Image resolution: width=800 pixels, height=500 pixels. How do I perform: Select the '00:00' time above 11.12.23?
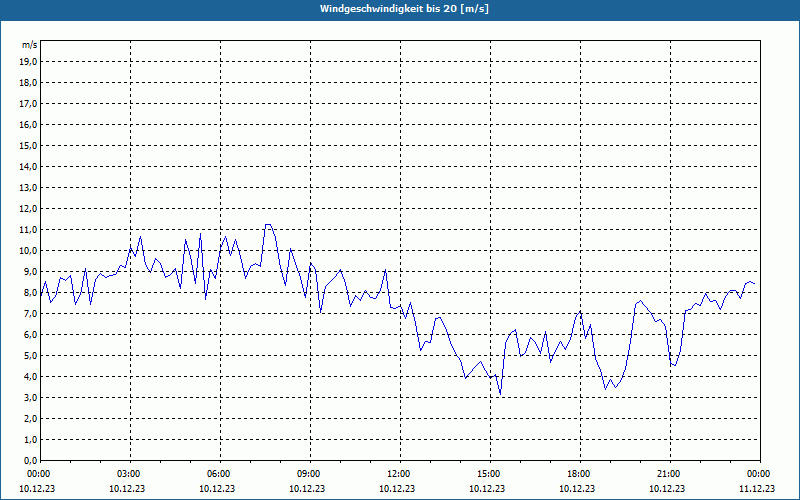pyautogui.click(x=760, y=474)
